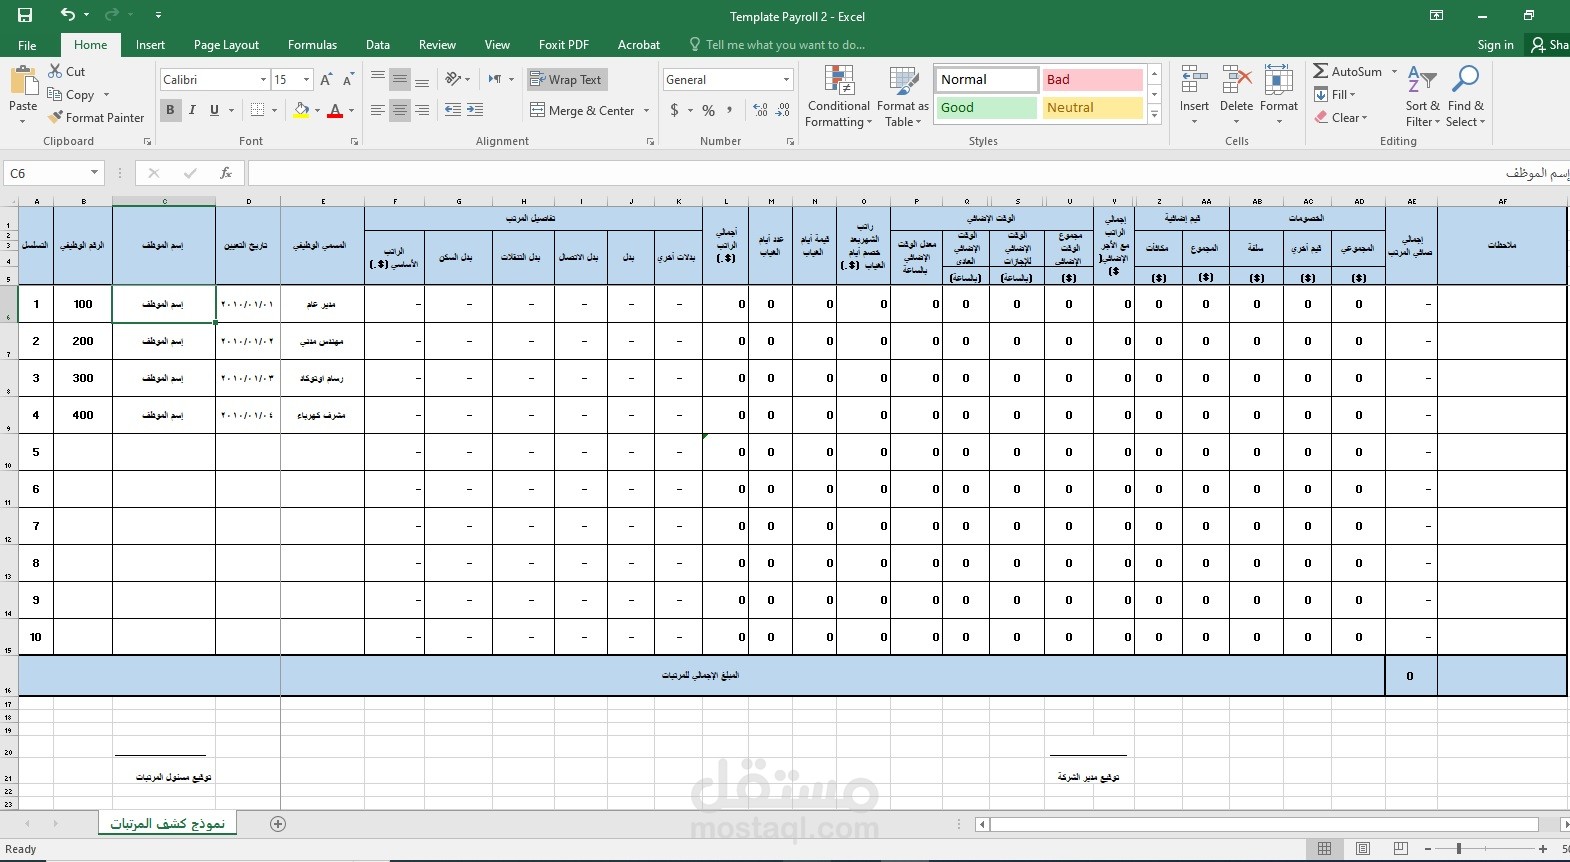Increase the indent
Image resolution: width=1570 pixels, height=862 pixels.
(475, 110)
